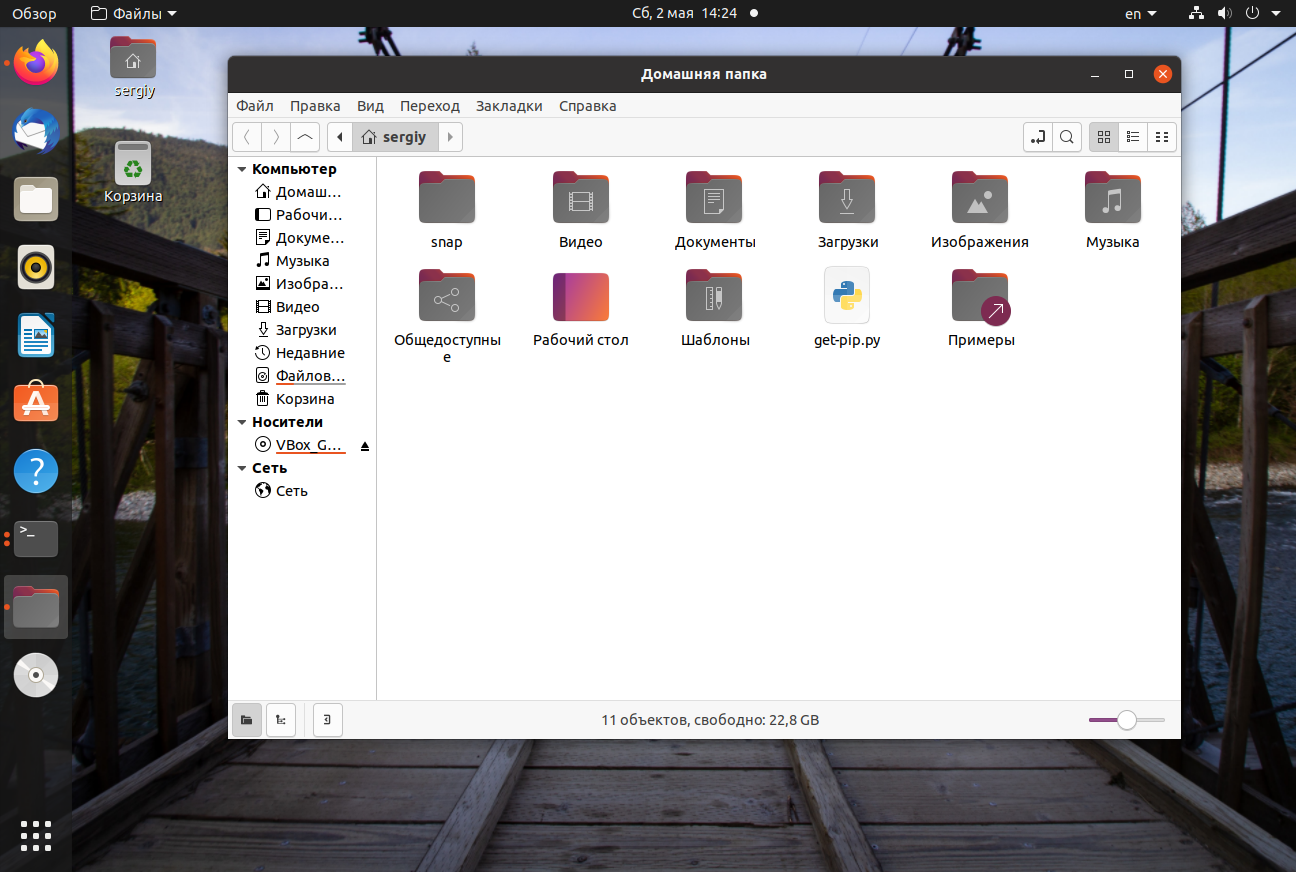Click the search magnifier icon in toolbar
This screenshot has height=872, width=1296.
[1067, 137]
